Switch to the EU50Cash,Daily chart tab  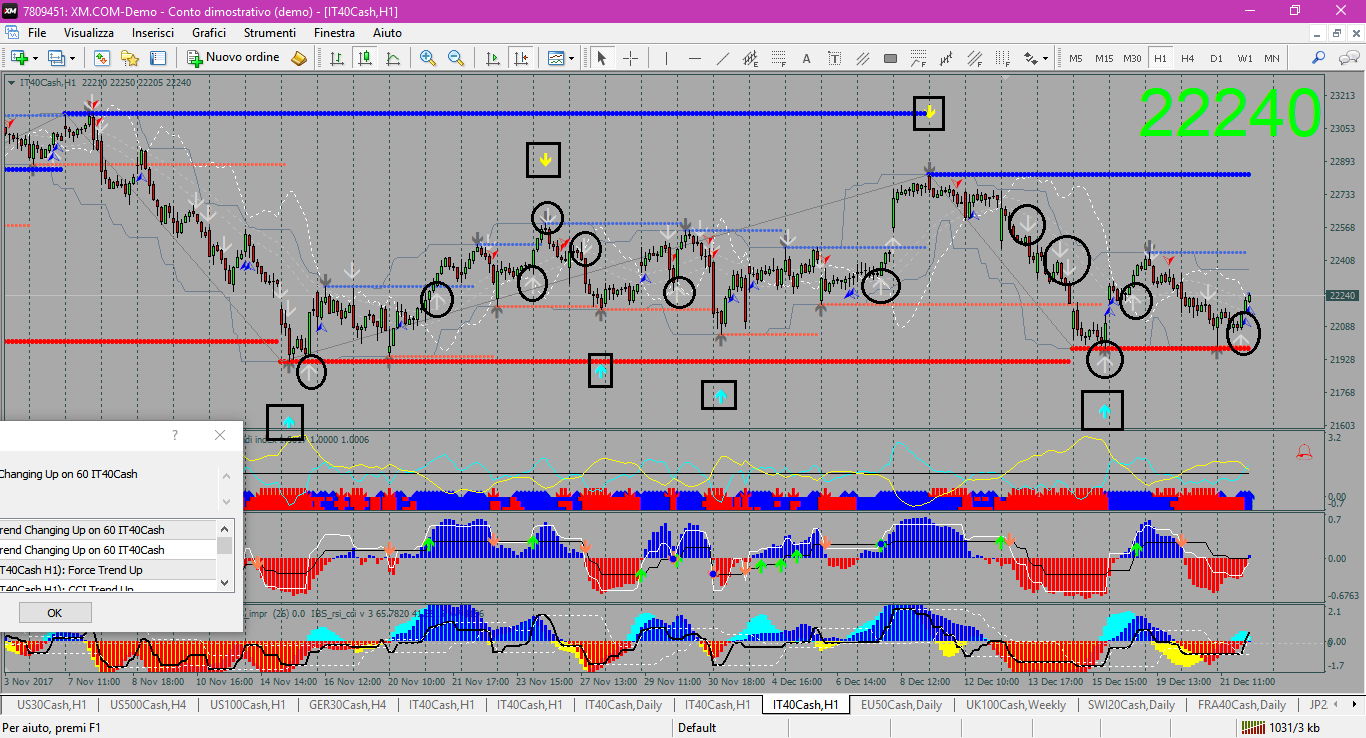point(901,704)
